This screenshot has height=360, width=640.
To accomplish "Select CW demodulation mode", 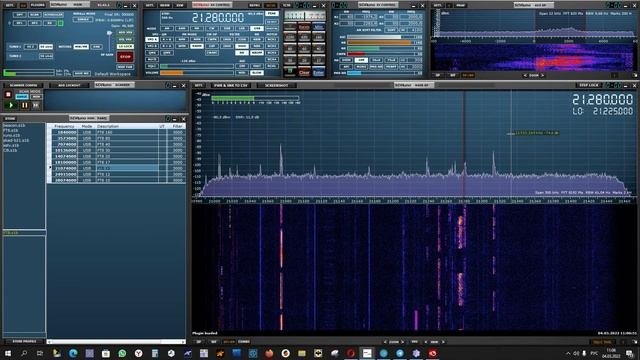I will [x=212, y=29].
